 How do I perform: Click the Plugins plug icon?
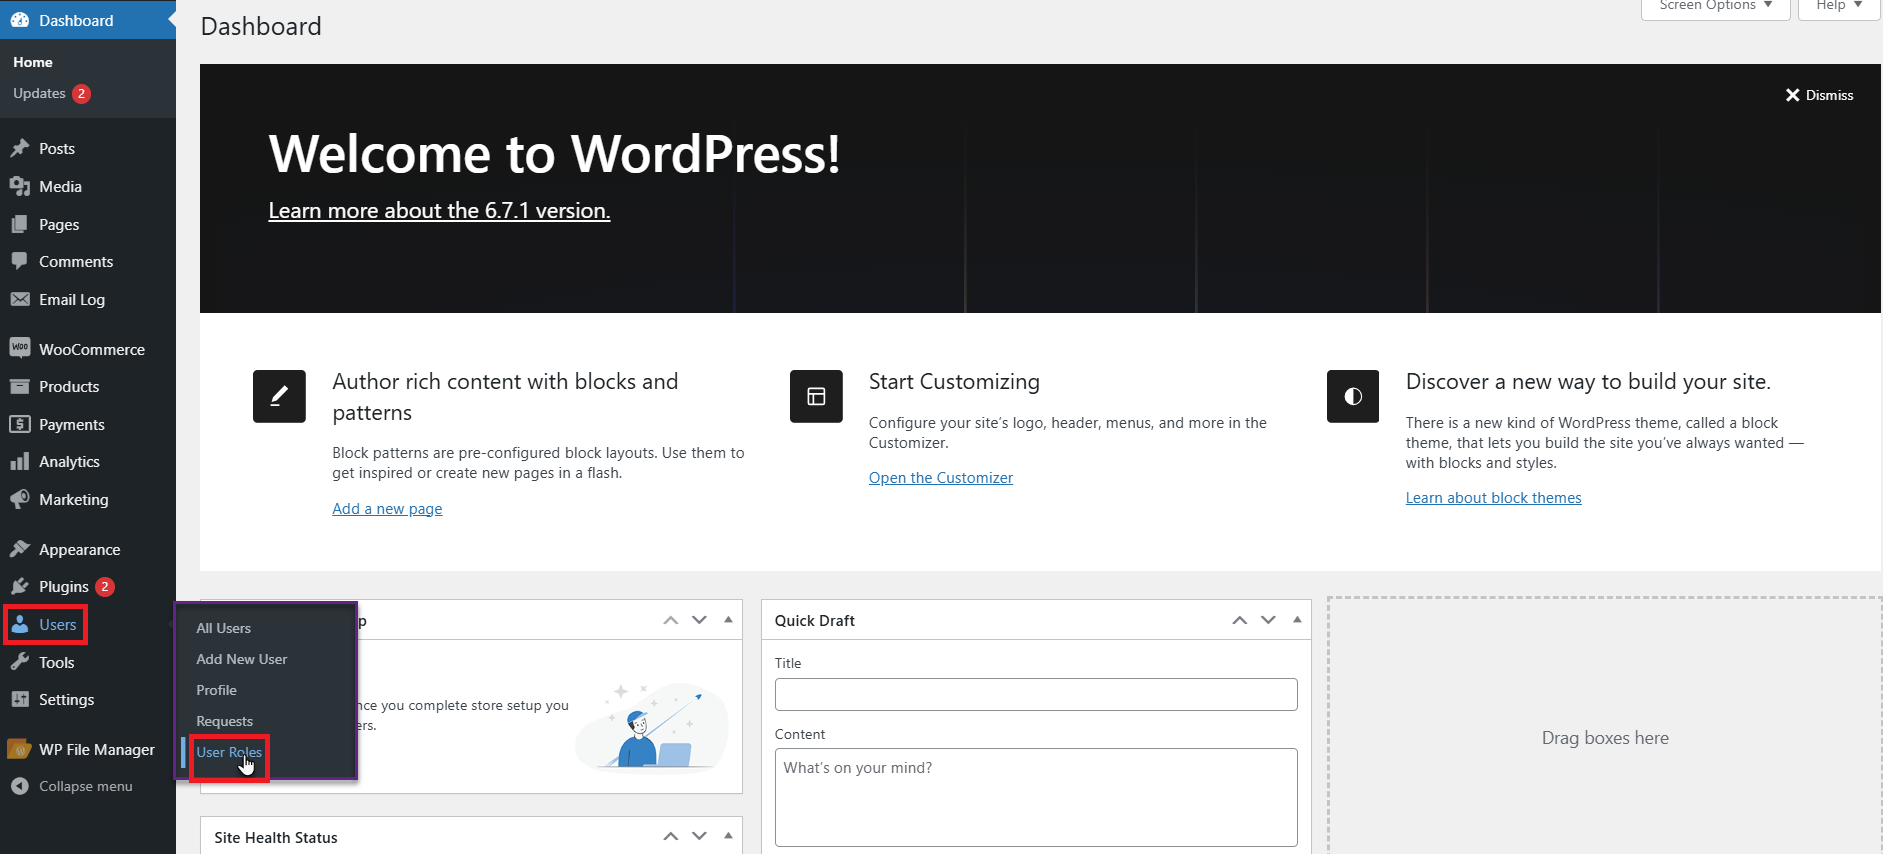coord(20,586)
